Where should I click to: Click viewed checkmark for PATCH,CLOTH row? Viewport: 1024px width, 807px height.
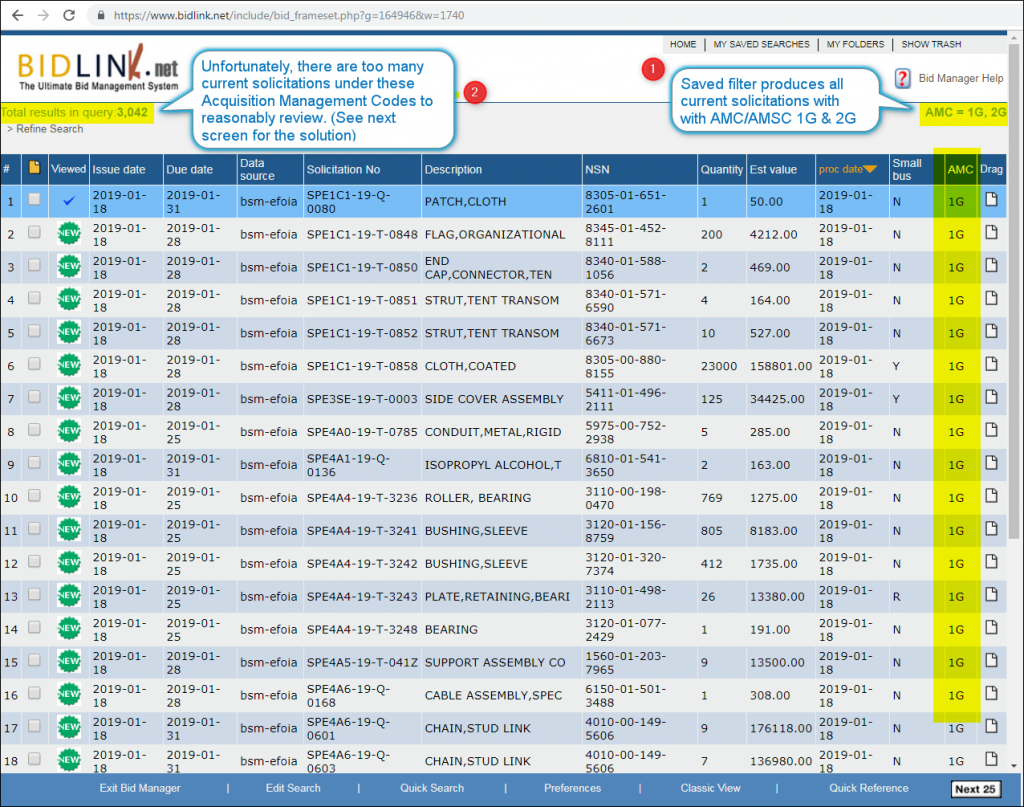click(69, 201)
